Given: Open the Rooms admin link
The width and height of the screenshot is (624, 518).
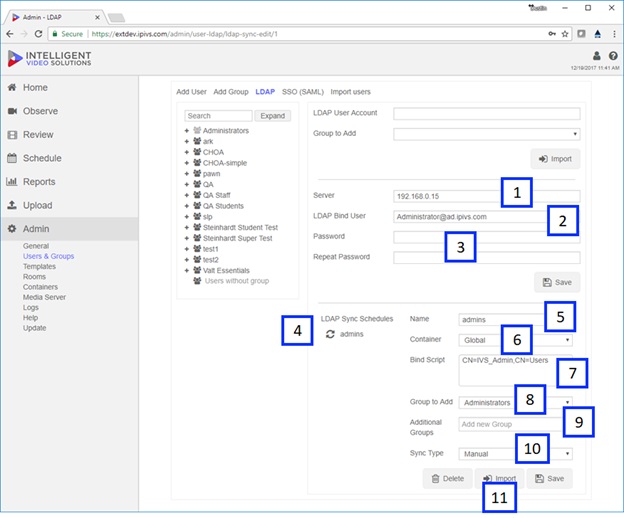Looking at the screenshot, I should point(34,277).
